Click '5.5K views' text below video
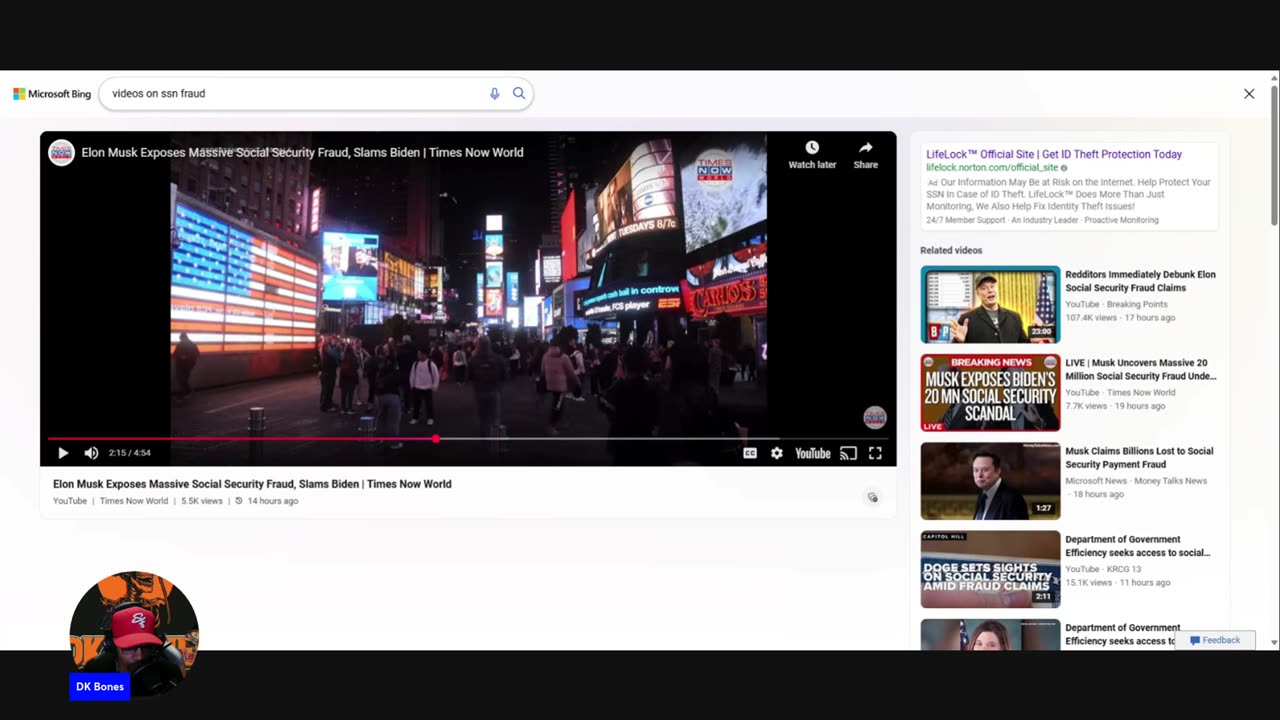This screenshot has height=720, width=1280. point(202,501)
